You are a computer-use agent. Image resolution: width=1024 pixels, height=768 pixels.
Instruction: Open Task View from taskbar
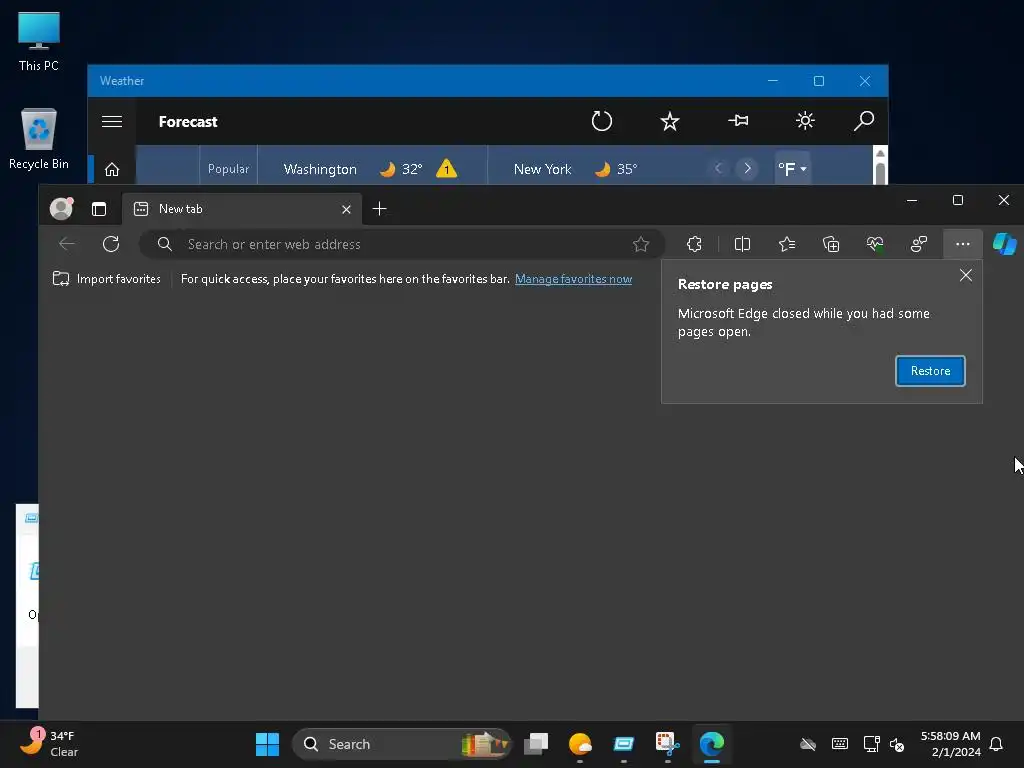[x=536, y=744]
